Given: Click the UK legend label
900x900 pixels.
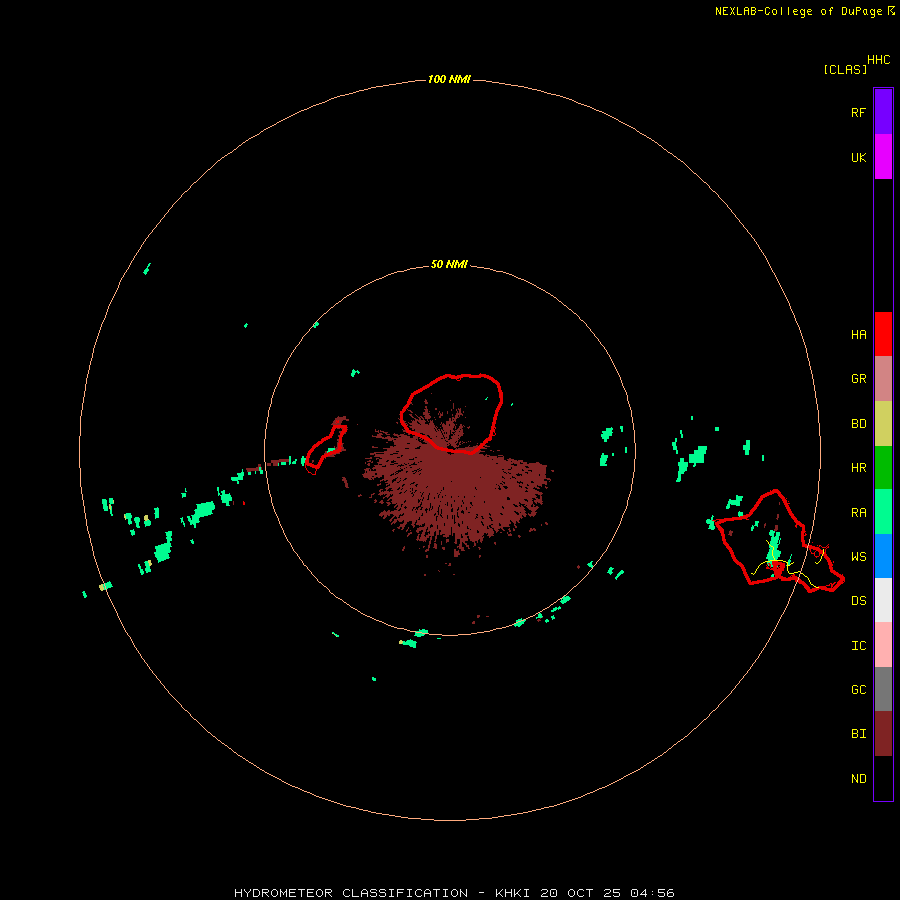Looking at the screenshot, I should pos(858,157).
